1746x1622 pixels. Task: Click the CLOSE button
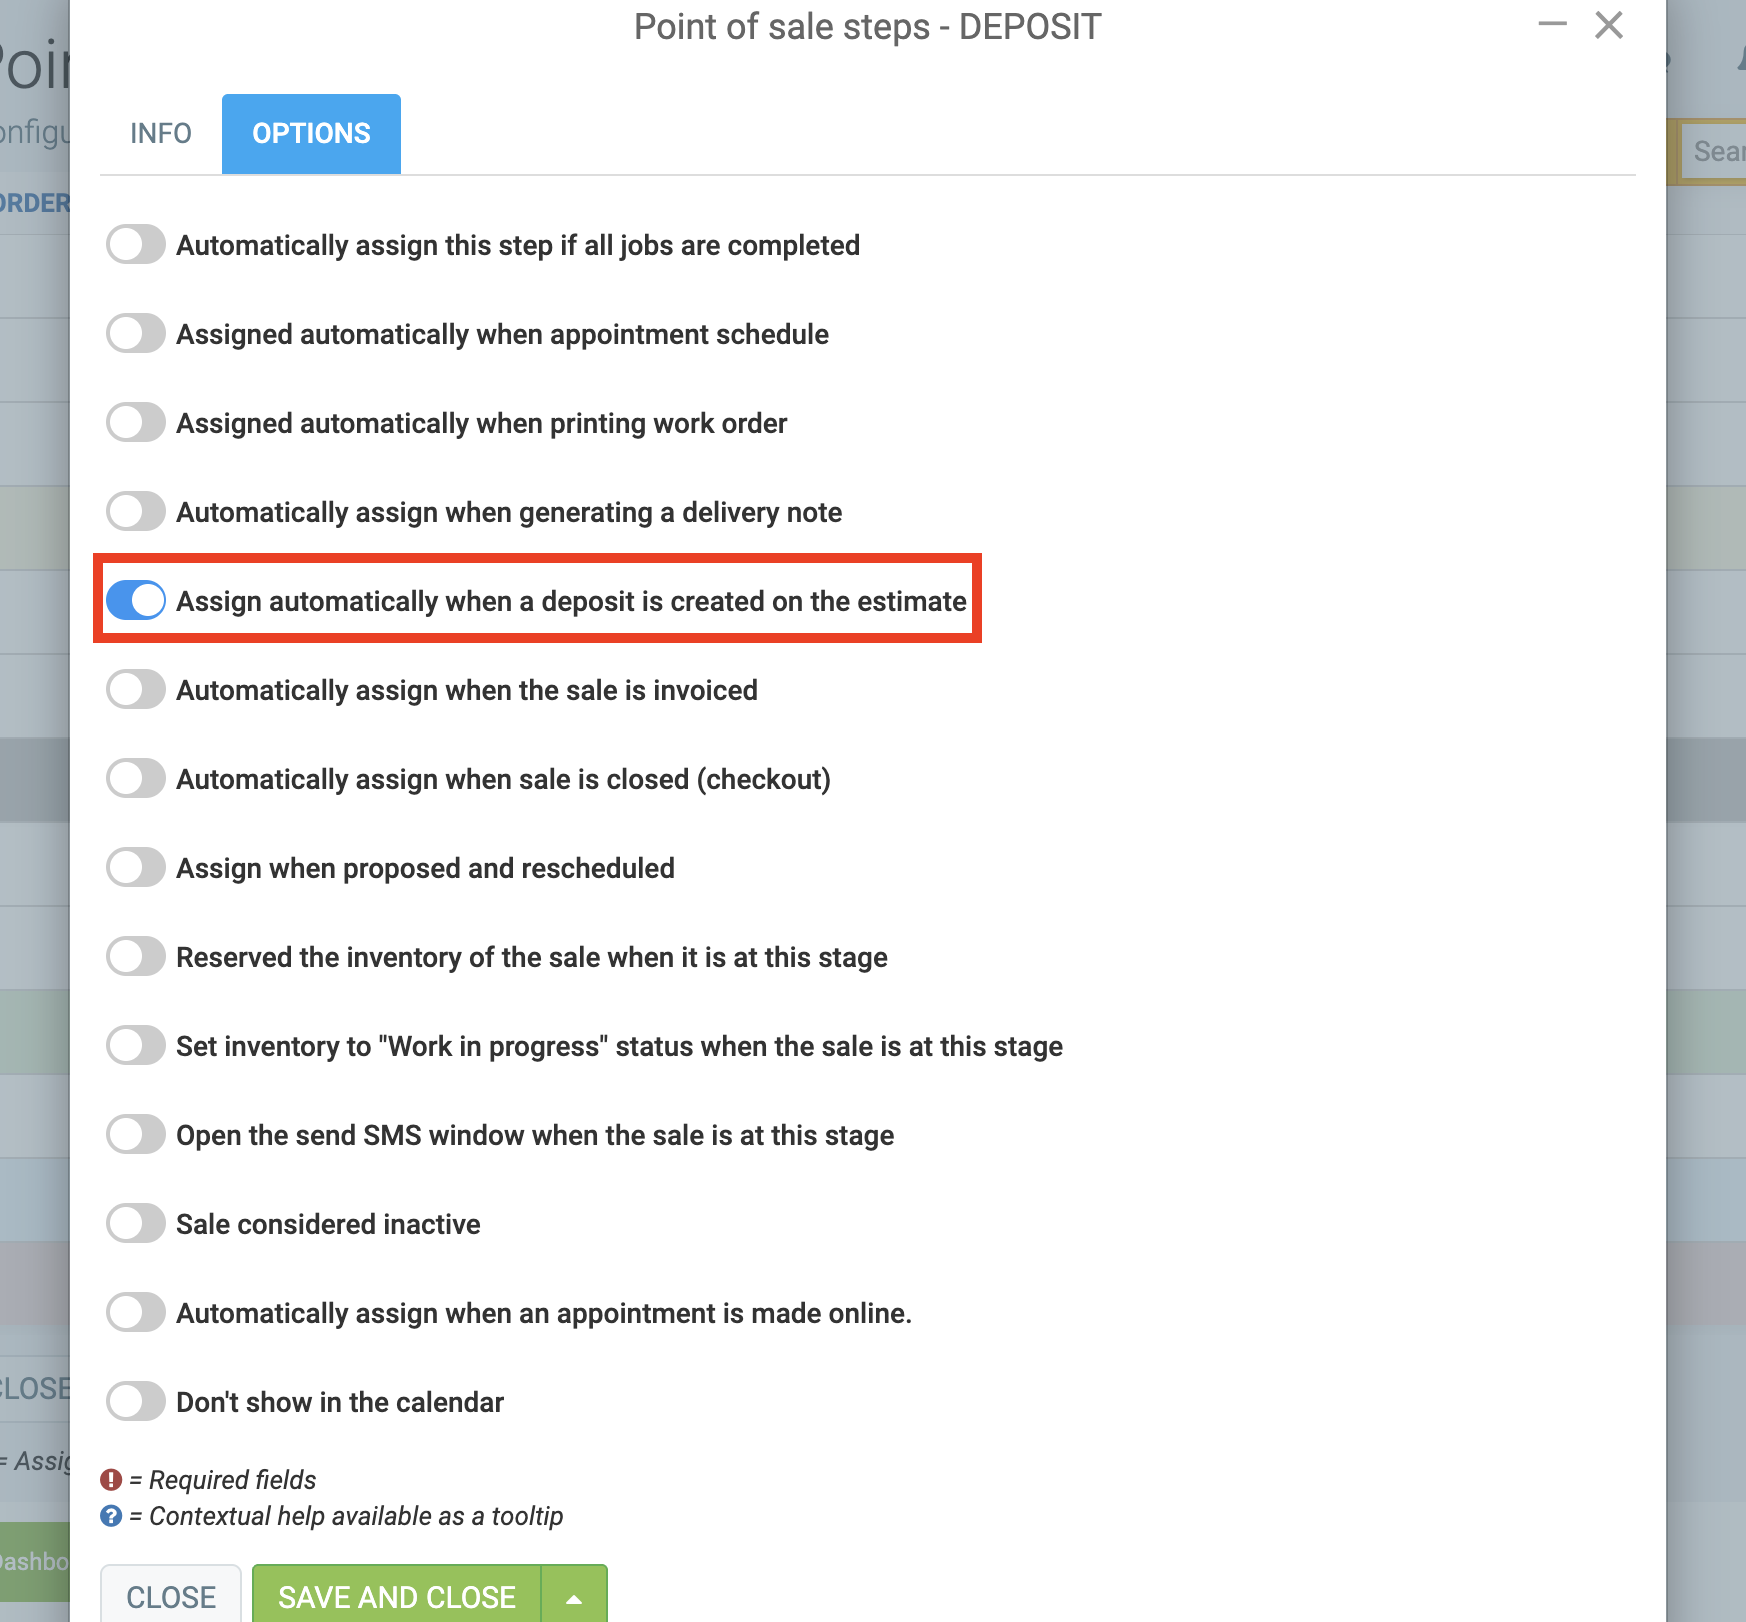pyautogui.click(x=171, y=1596)
